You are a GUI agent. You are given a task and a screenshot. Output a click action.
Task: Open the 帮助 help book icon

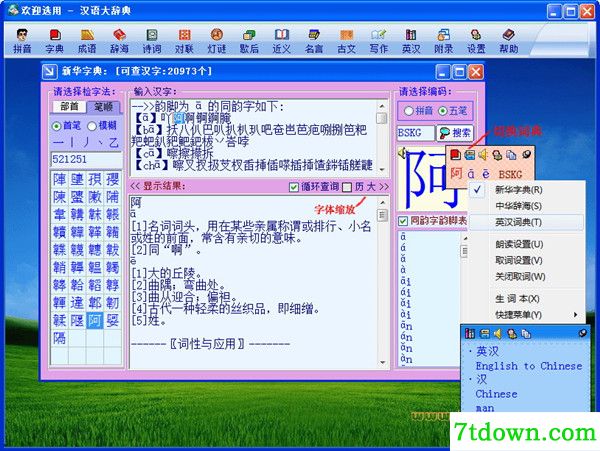(509, 41)
